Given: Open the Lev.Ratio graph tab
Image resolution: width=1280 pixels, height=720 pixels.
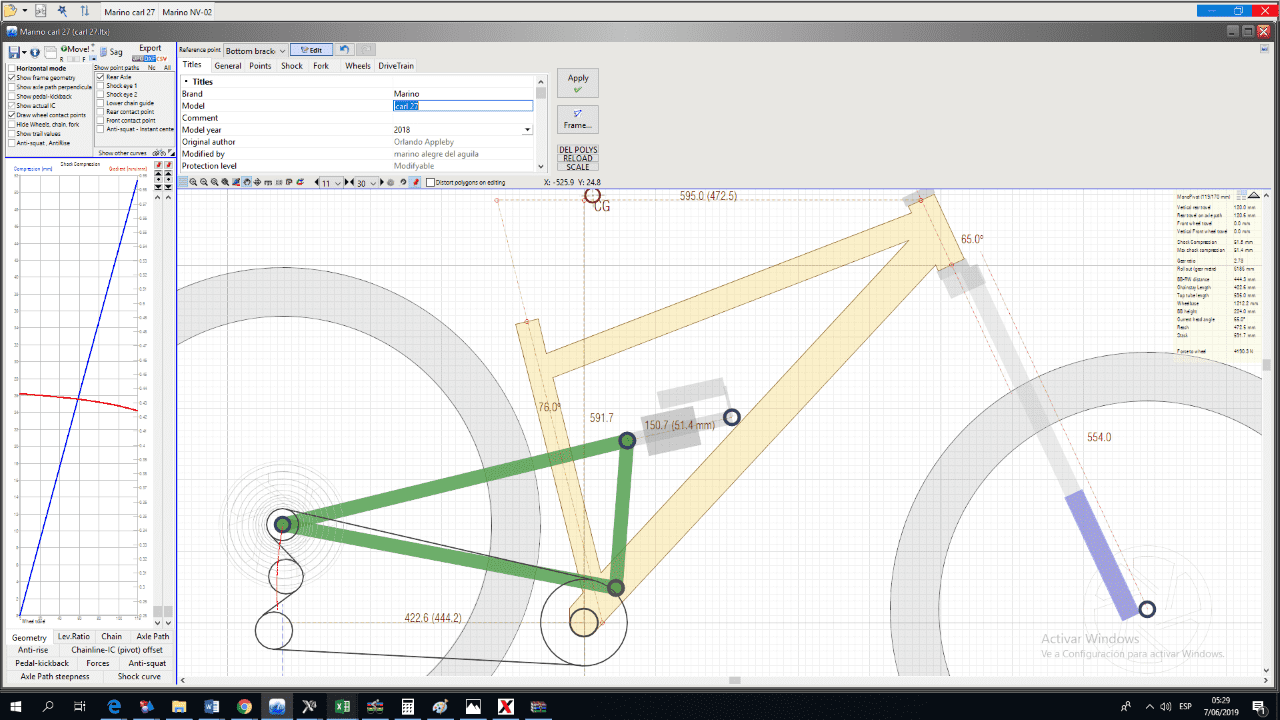Looking at the screenshot, I should click(73, 637).
